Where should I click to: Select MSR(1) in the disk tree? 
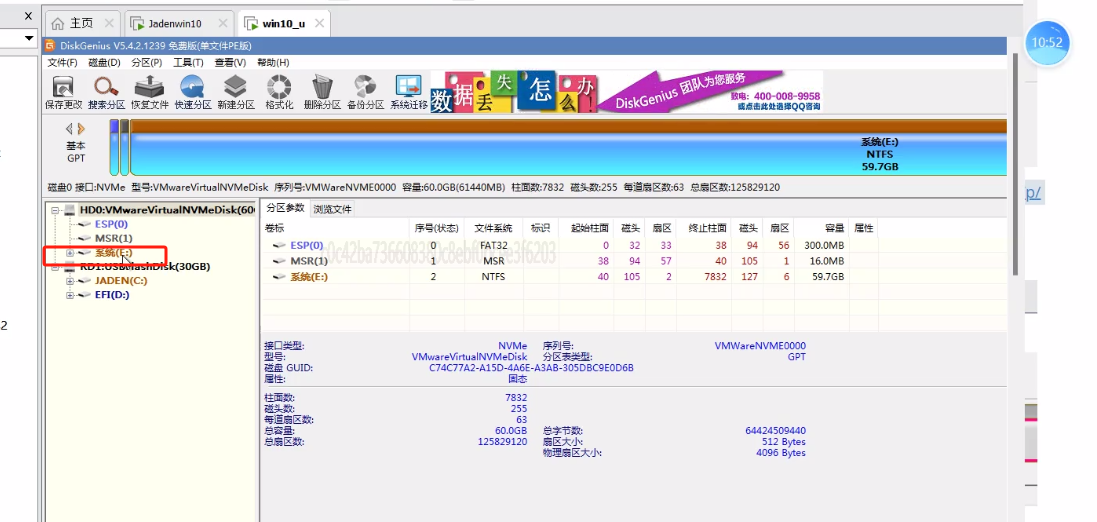coord(113,239)
